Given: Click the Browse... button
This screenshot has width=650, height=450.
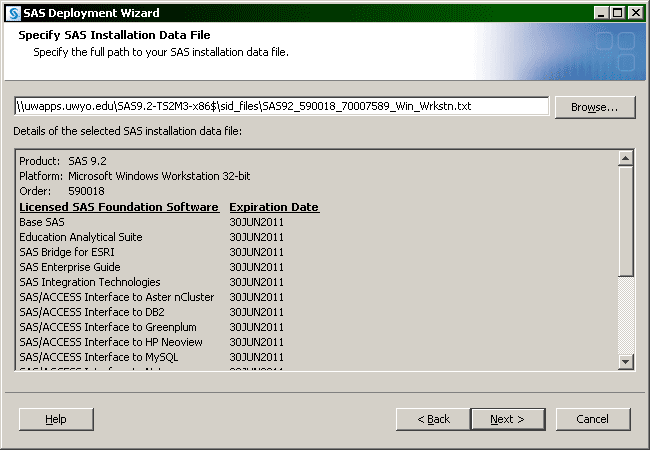Looking at the screenshot, I should (595, 107).
